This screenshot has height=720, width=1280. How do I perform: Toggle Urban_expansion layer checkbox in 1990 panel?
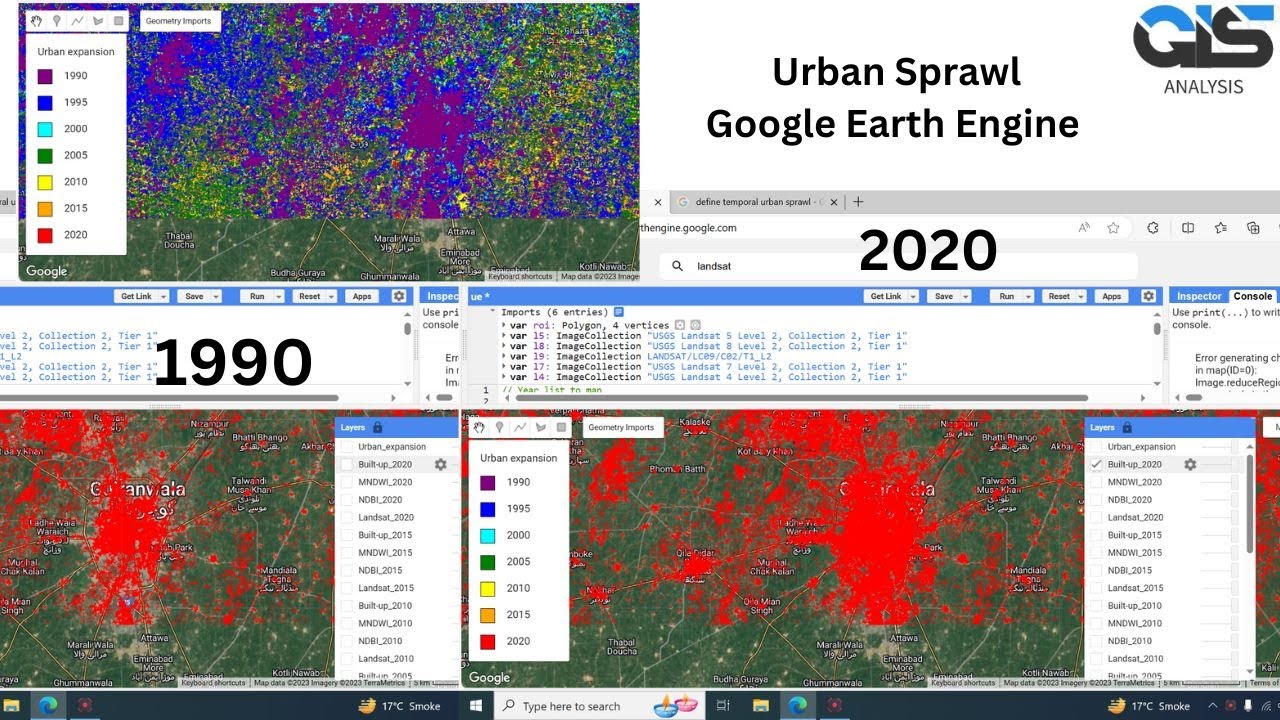[x=348, y=447]
